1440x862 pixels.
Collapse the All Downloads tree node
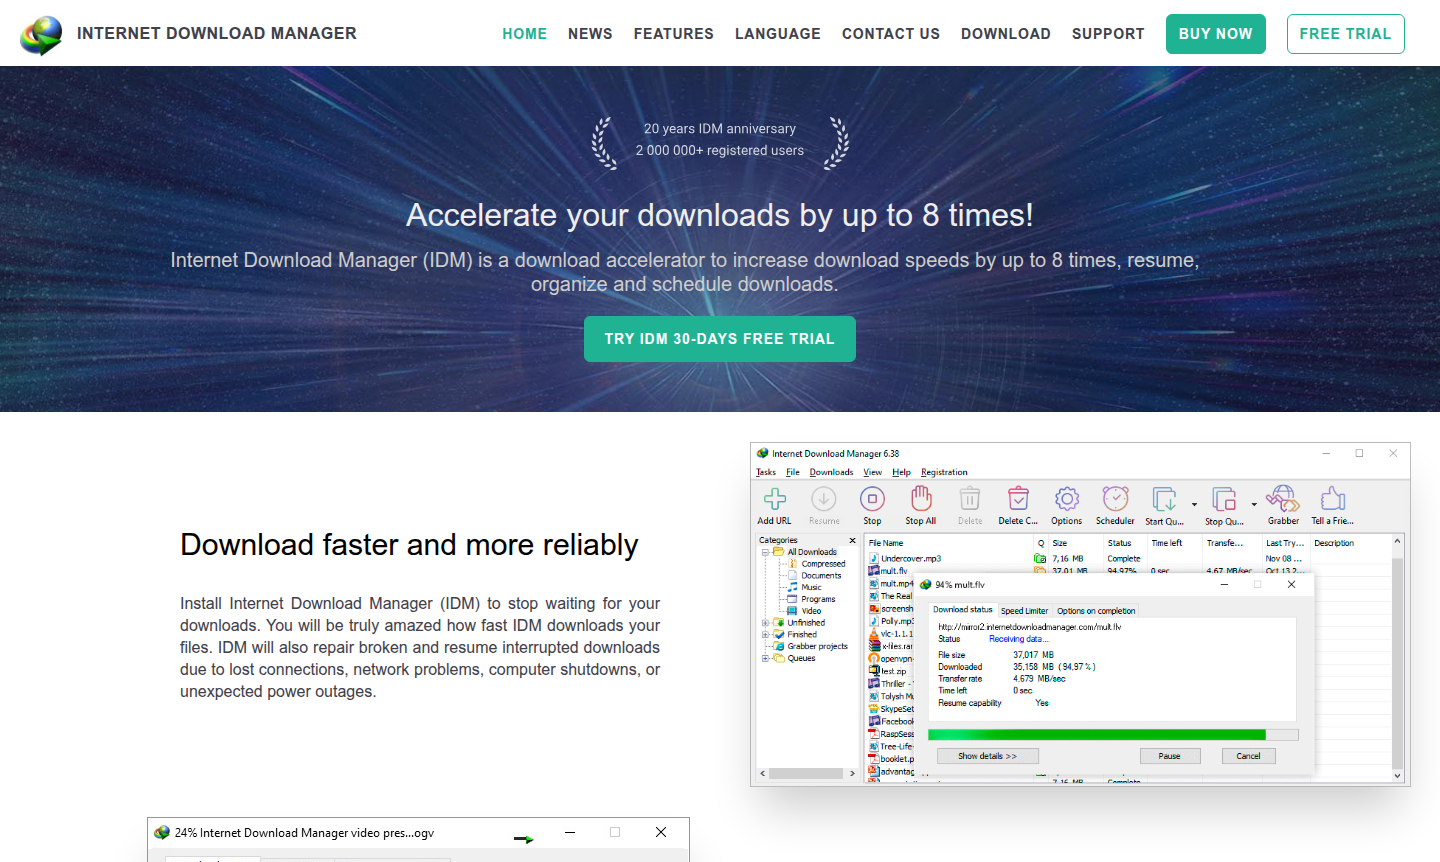click(766, 552)
